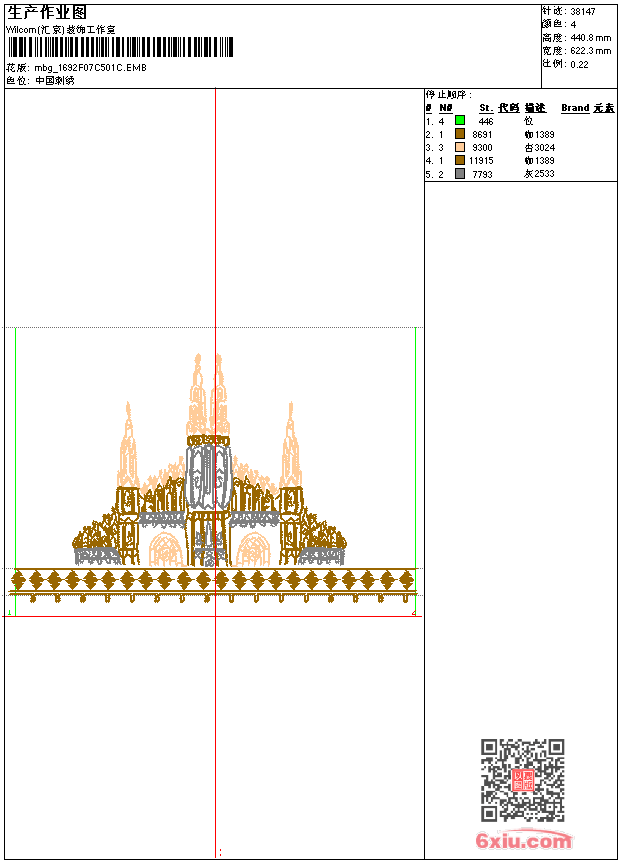Select the brown swatch with 8691 stitches
Viewport: 620px width, 860px height.
pos(460,134)
